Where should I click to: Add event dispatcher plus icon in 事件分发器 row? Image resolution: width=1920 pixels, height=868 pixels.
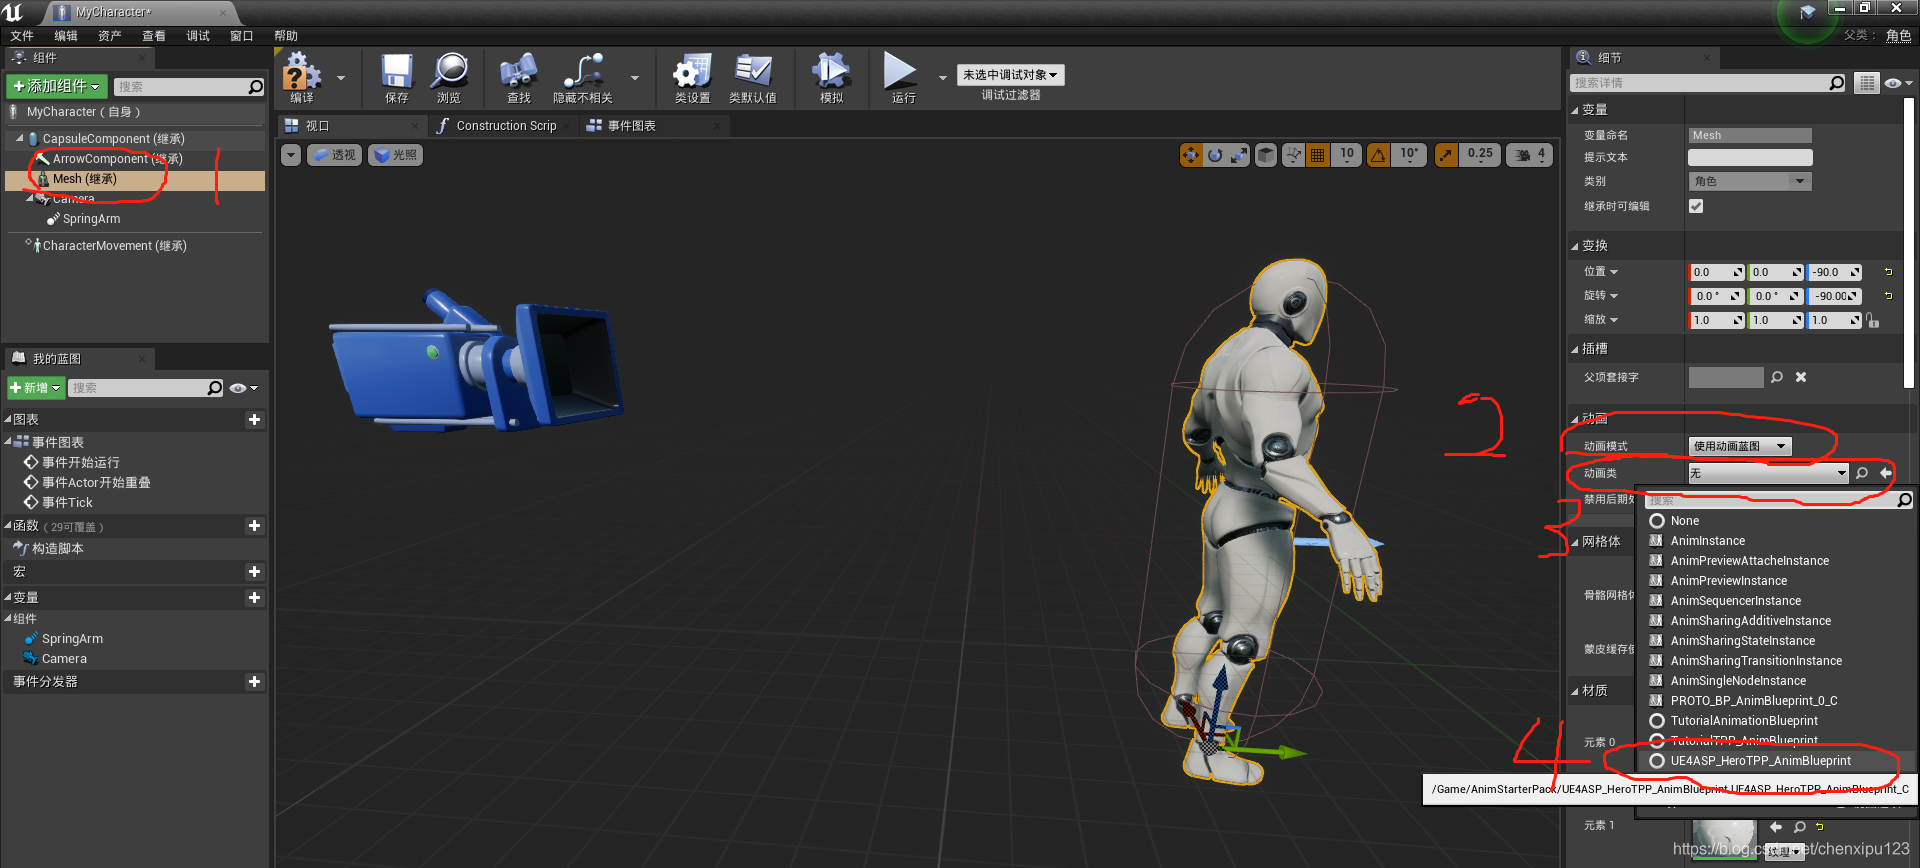tap(254, 682)
